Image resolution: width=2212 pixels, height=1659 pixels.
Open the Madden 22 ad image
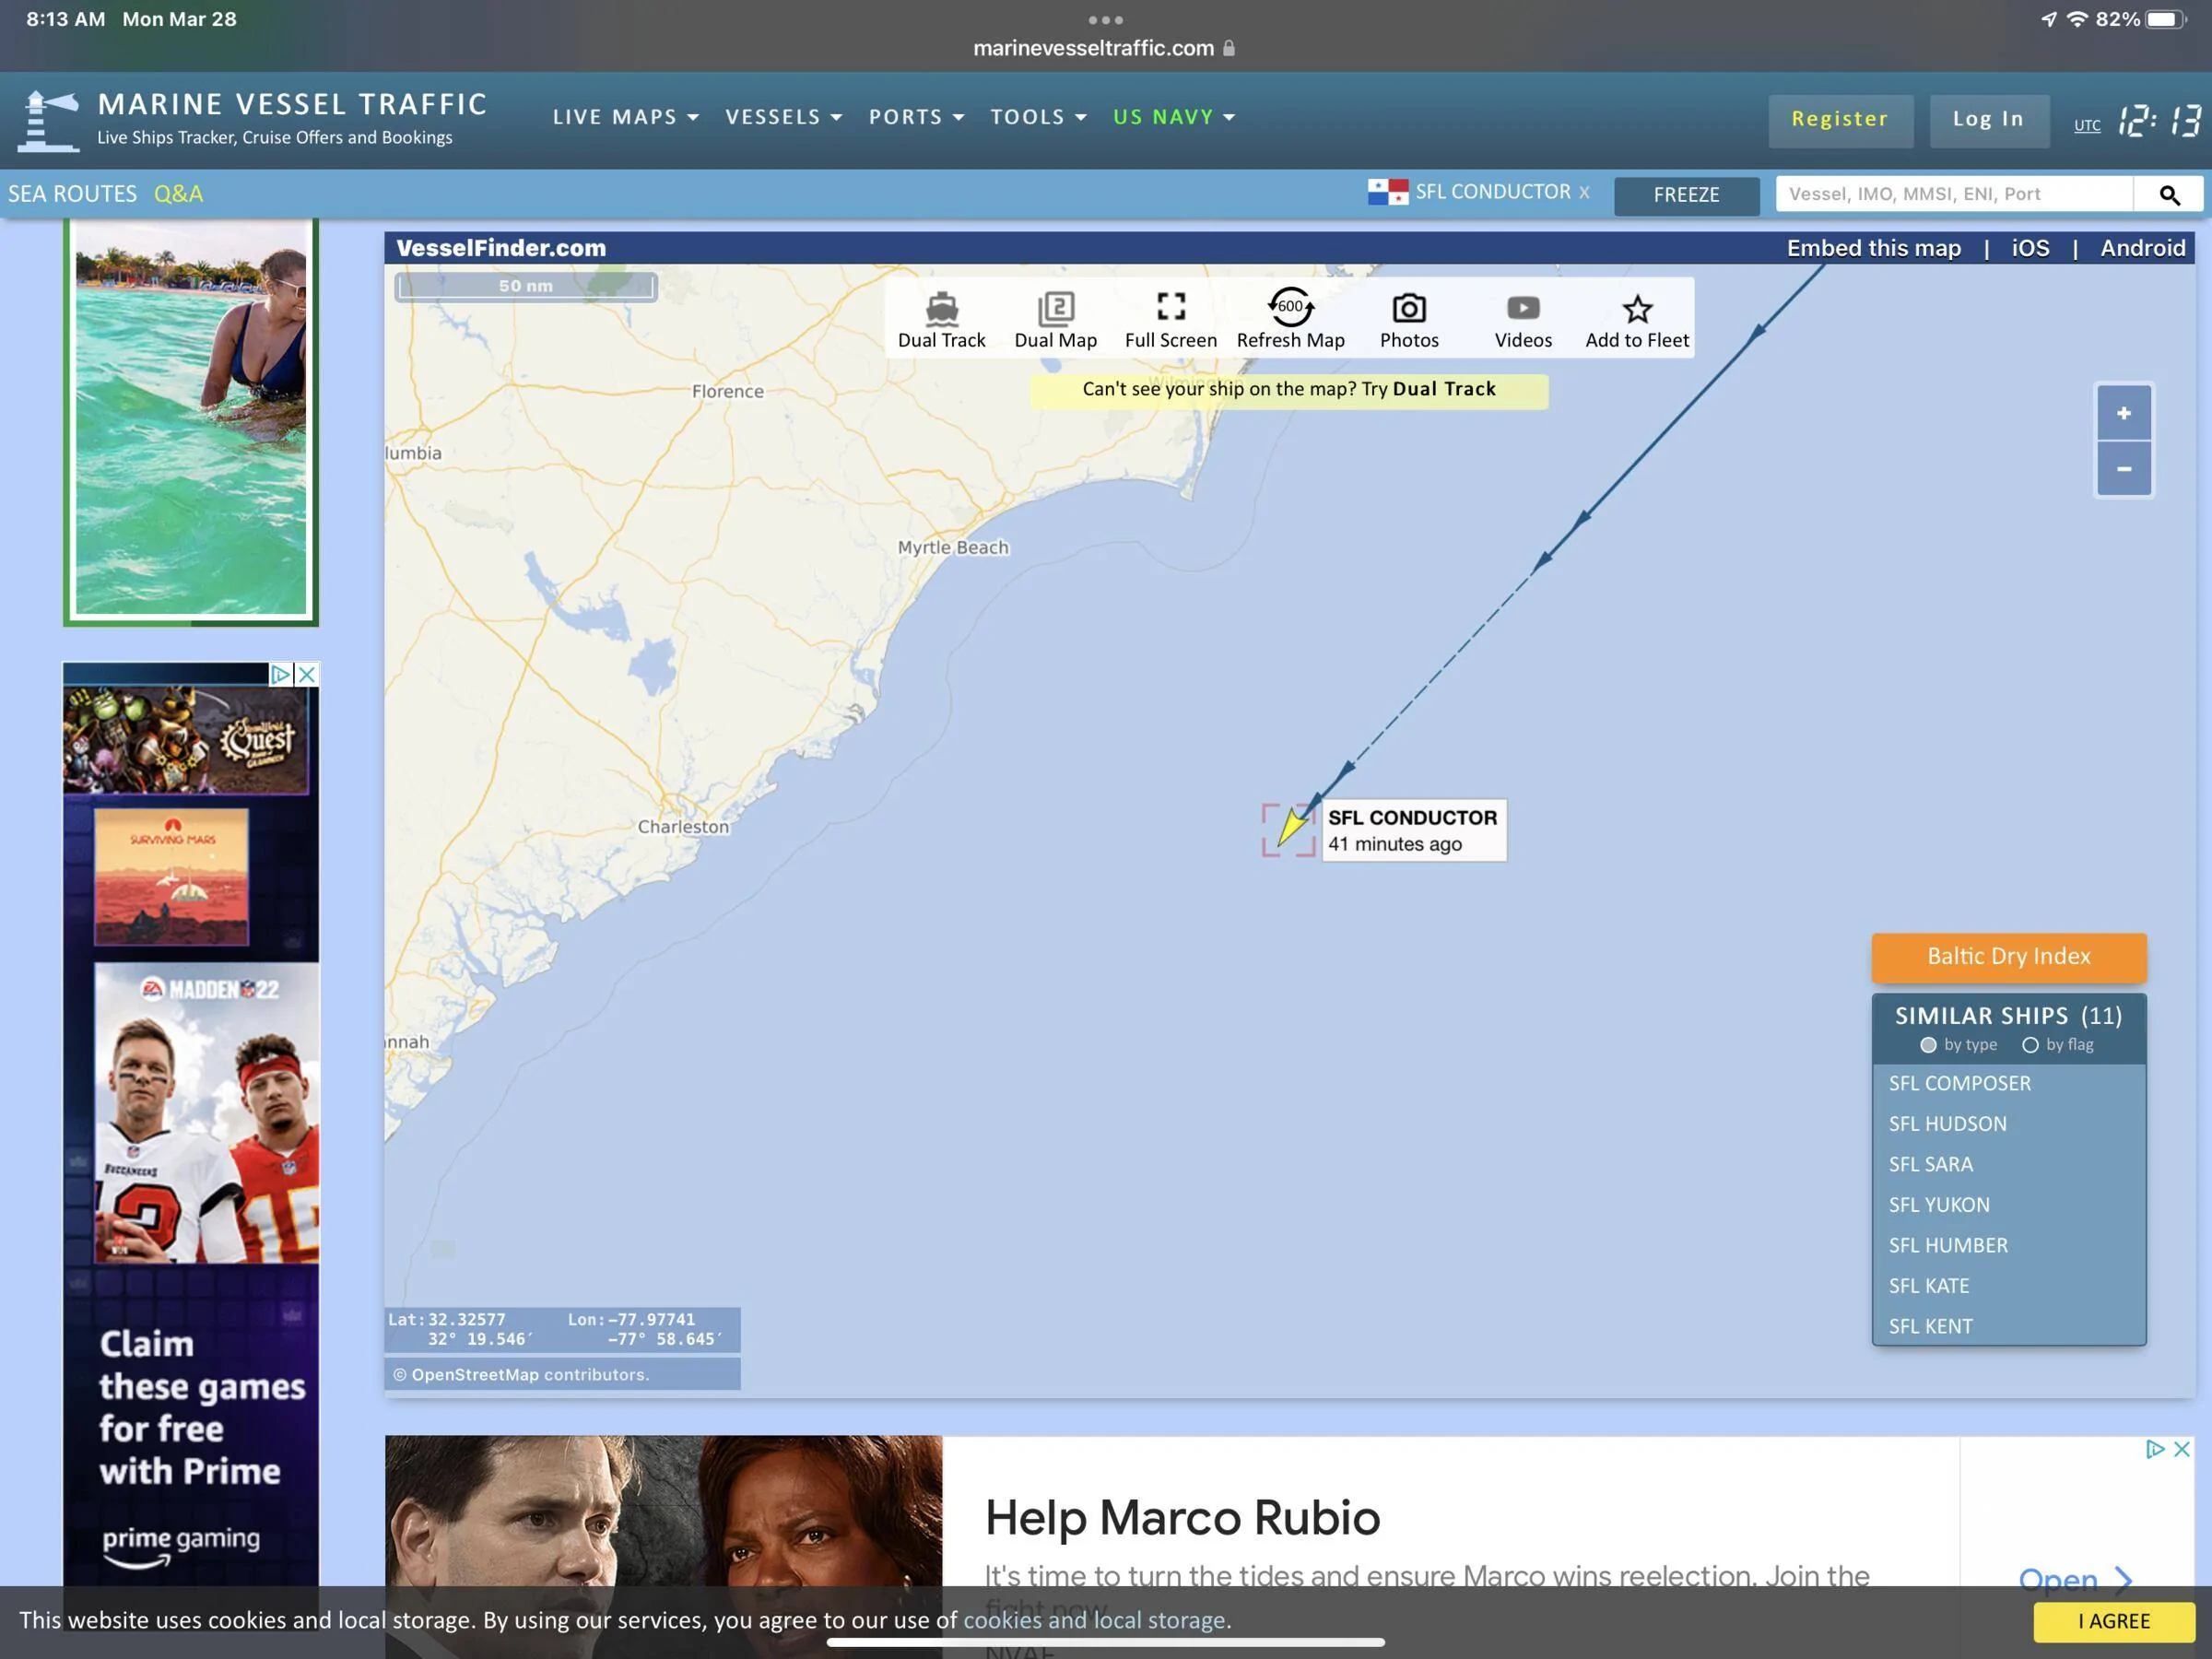coord(206,1113)
